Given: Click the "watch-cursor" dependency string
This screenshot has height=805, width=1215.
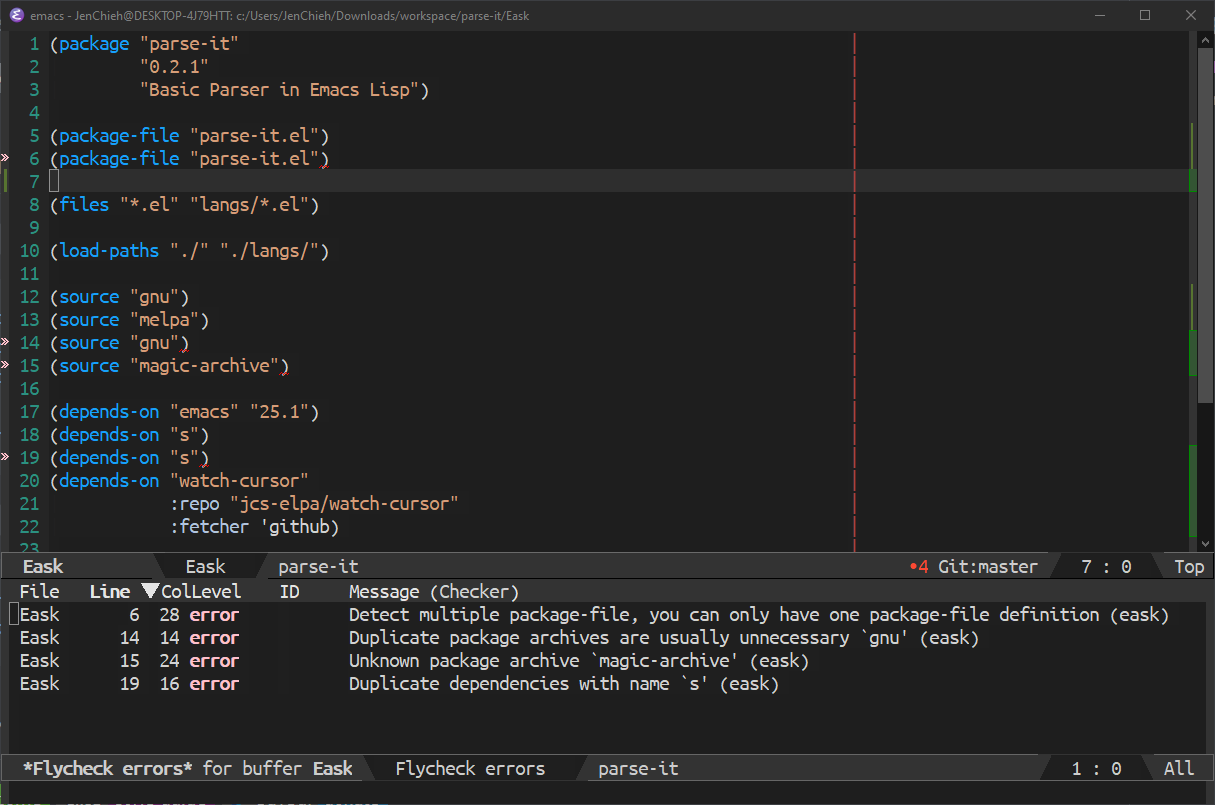Looking at the screenshot, I should [x=240, y=481].
